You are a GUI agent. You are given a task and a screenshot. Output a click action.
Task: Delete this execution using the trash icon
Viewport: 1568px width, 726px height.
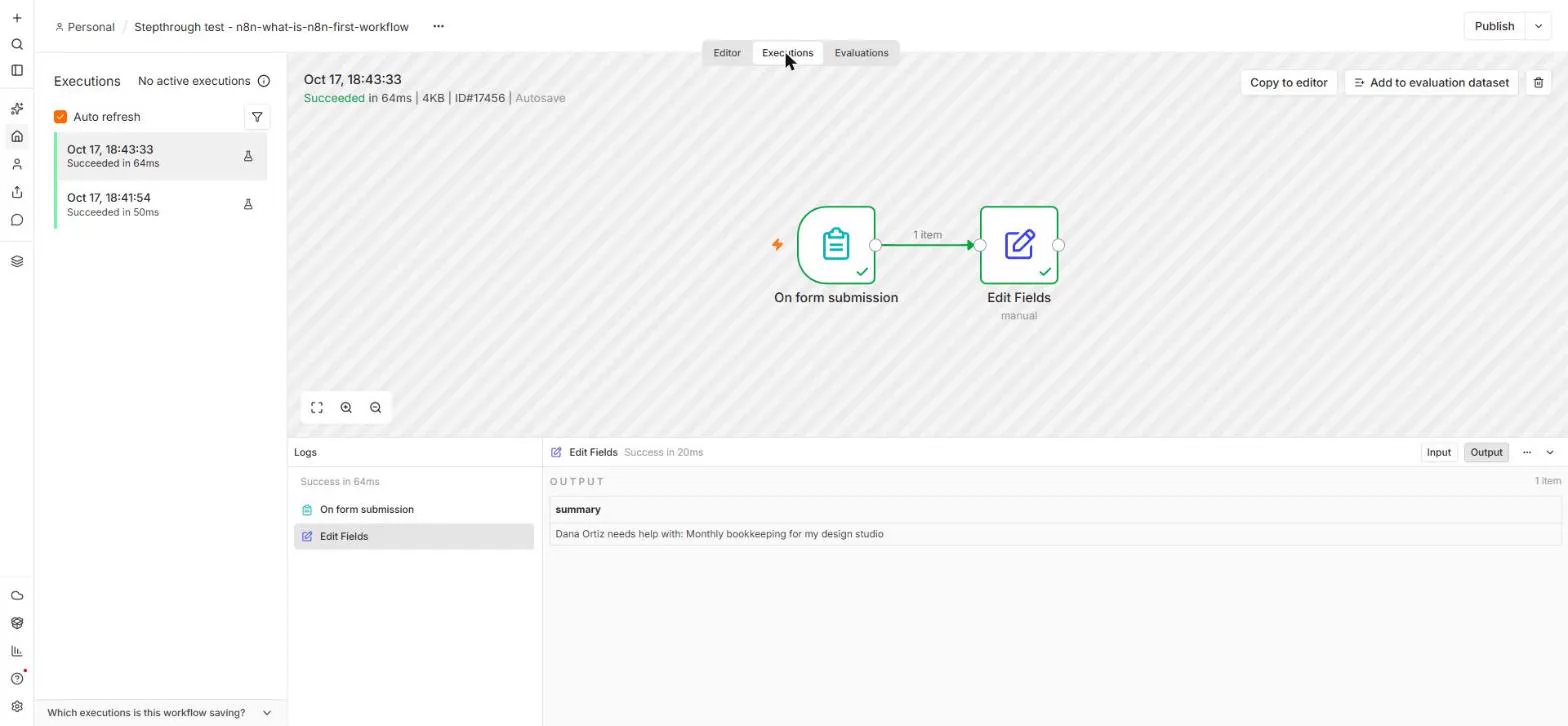[1538, 82]
